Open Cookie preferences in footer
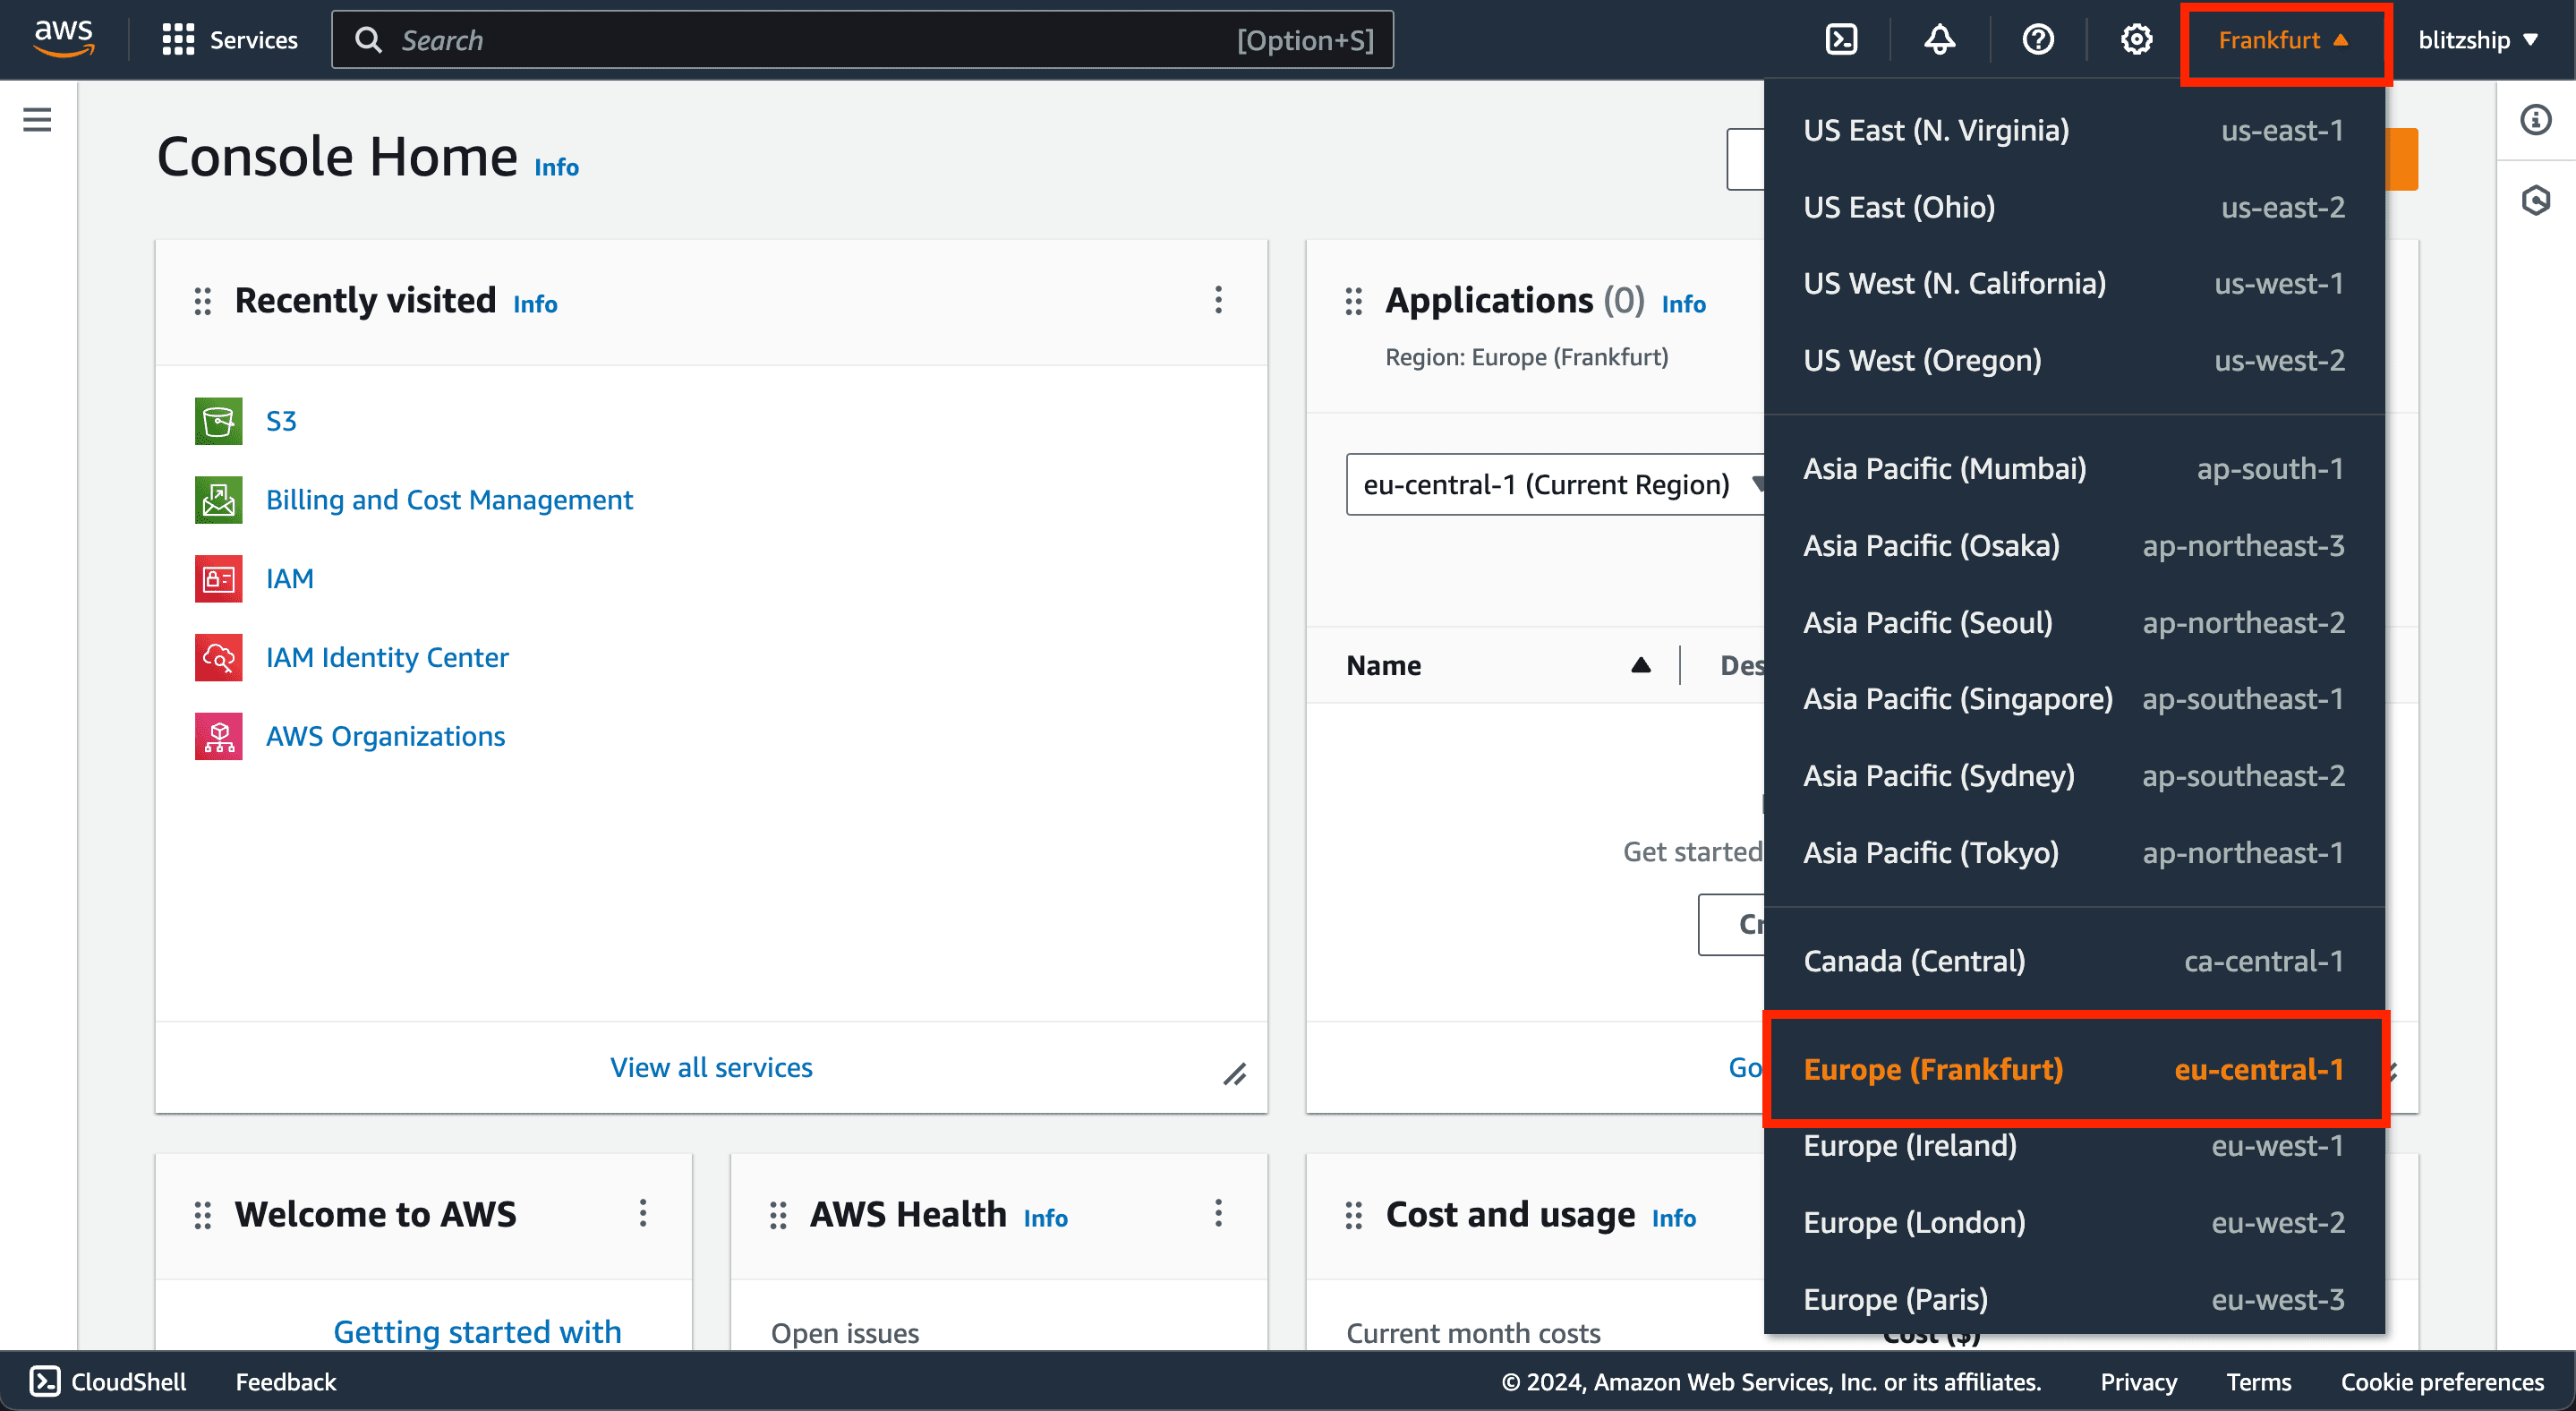The image size is (2576, 1411). (x=2442, y=1382)
